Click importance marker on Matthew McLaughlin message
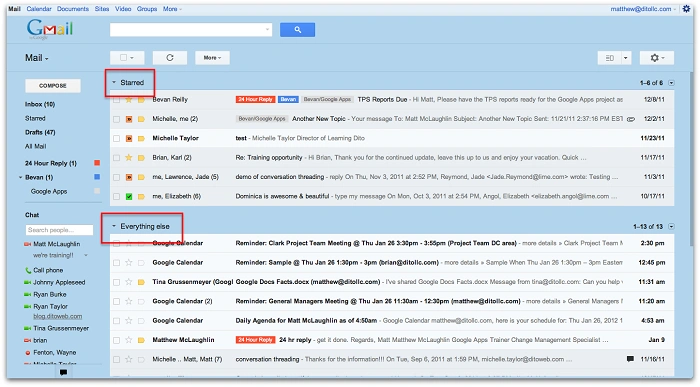This screenshot has height=387, width=700. [141, 340]
